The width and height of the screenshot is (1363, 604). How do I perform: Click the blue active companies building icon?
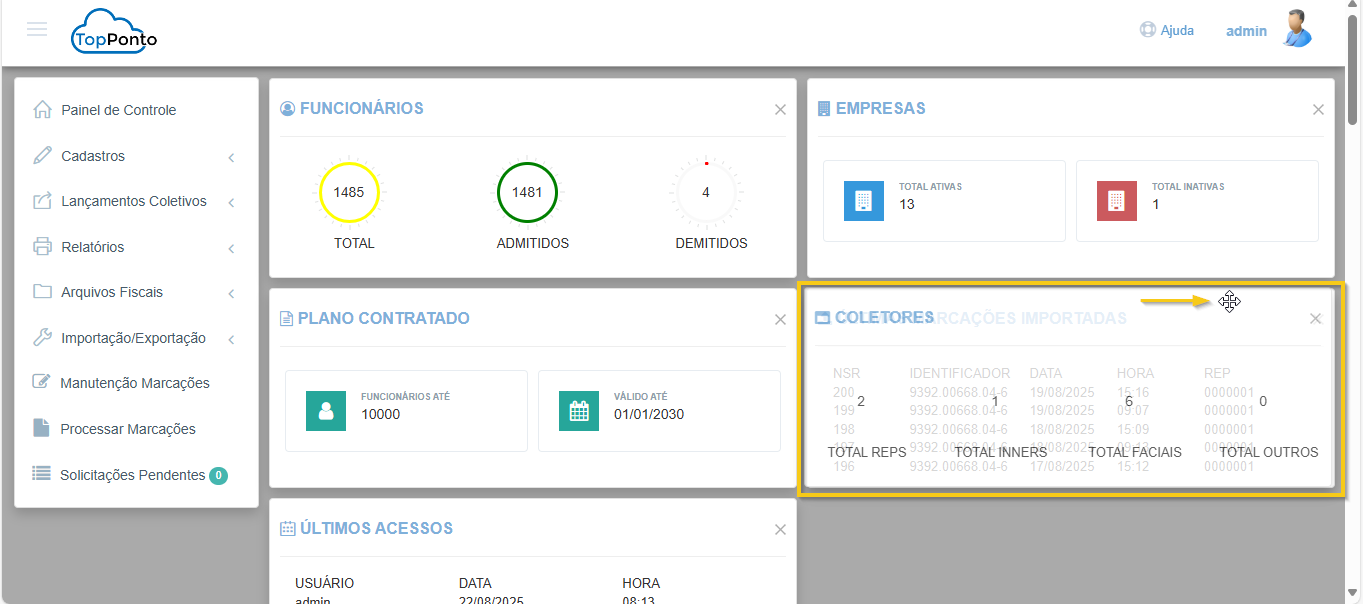pos(863,201)
